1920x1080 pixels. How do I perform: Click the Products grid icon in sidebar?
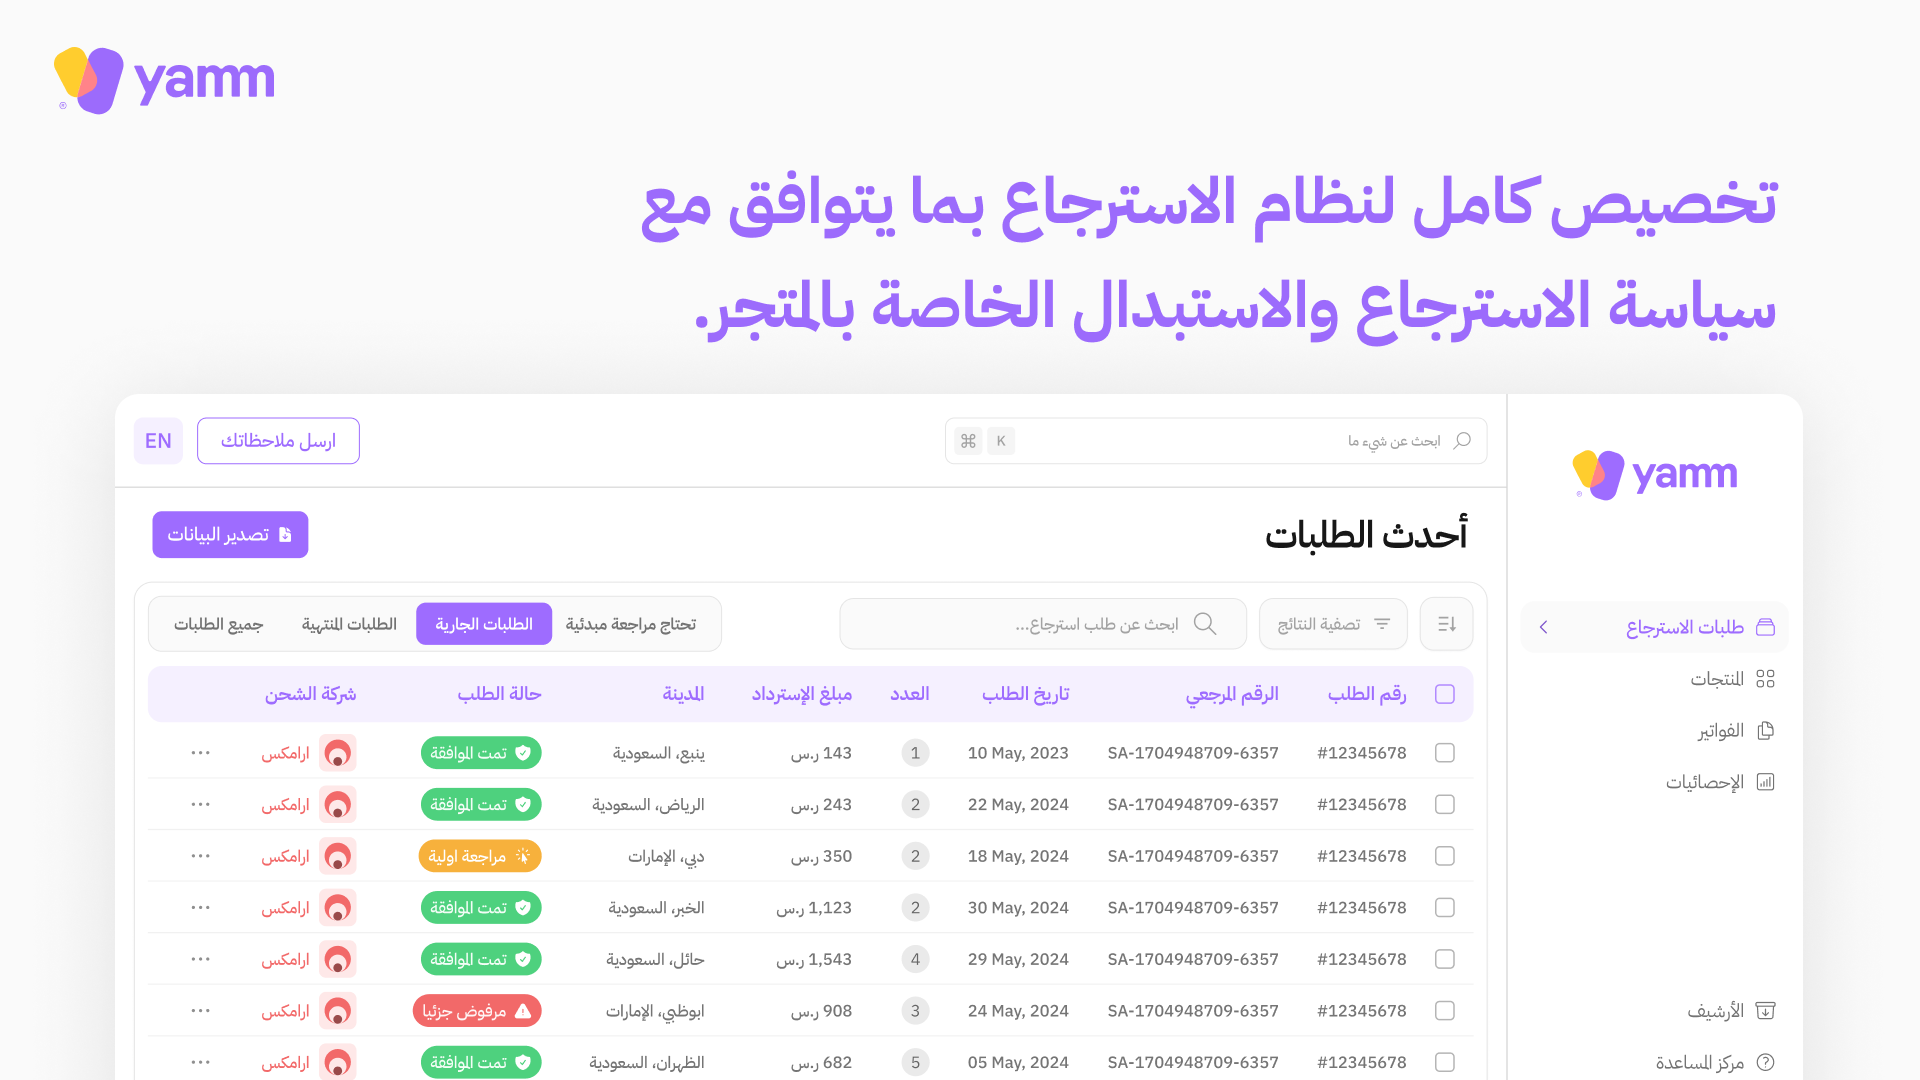pyautogui.click(x=1765, y=679)
